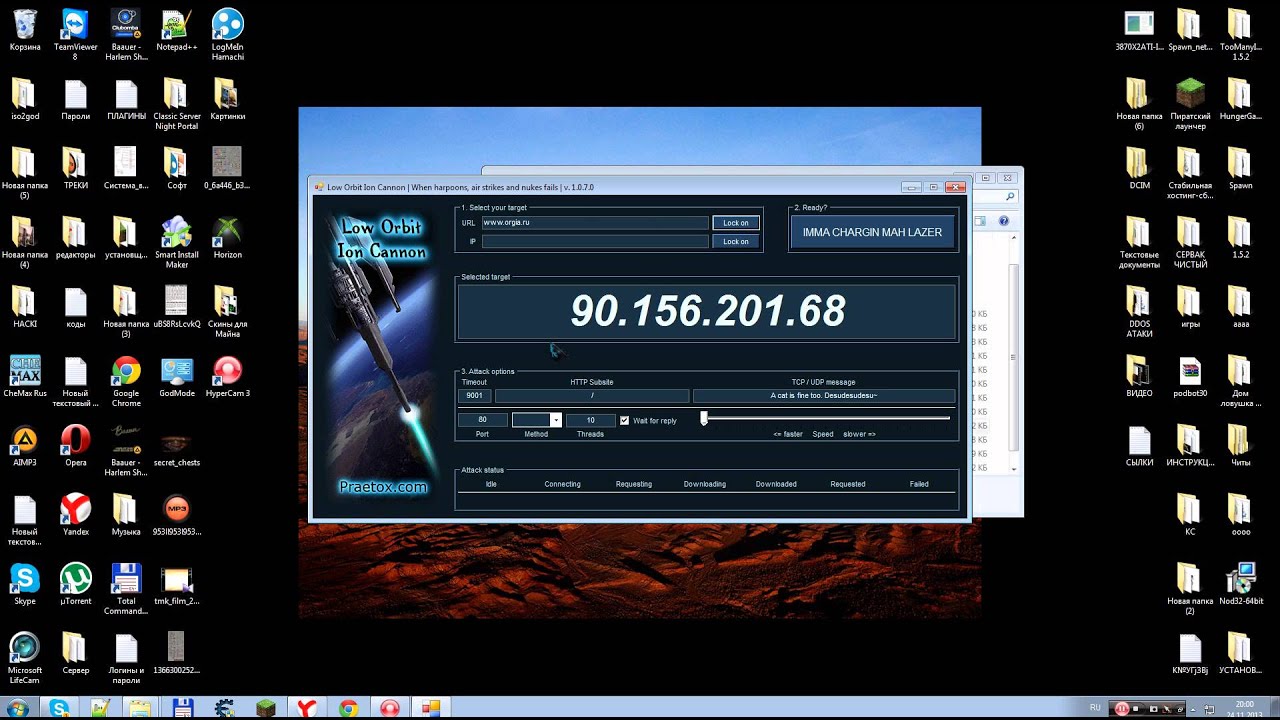1280x720 pixels.
Task: Open the DCIM folder
Action: click(x=1138, y=169)
